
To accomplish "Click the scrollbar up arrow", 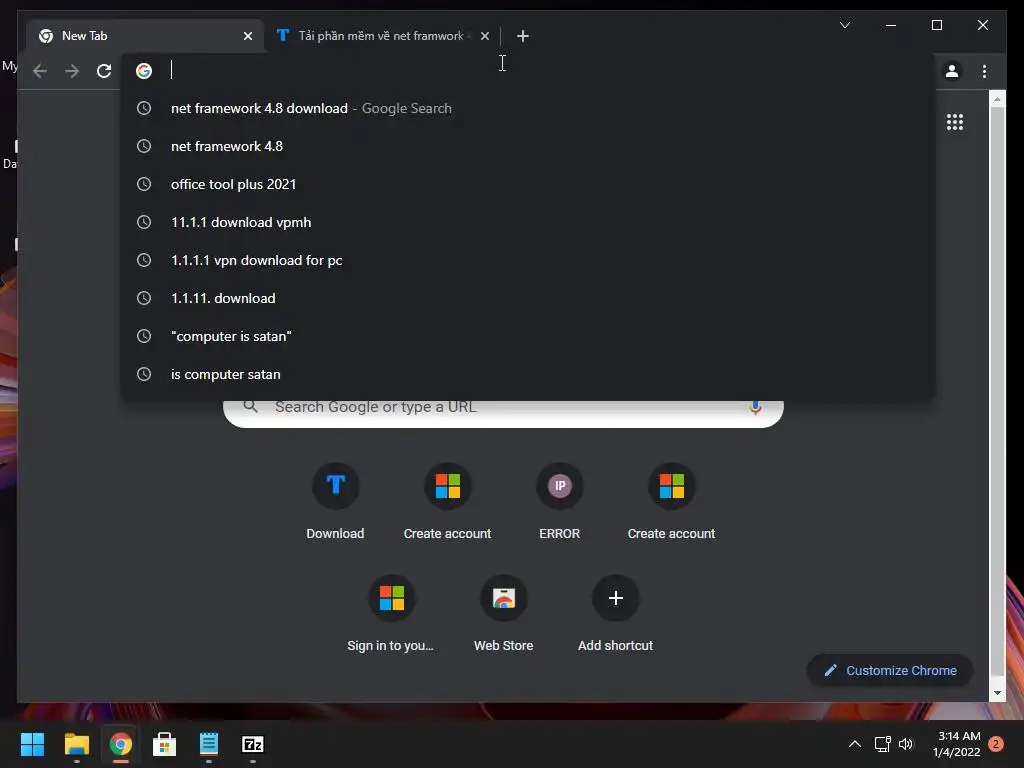I will tap(997, 100).
